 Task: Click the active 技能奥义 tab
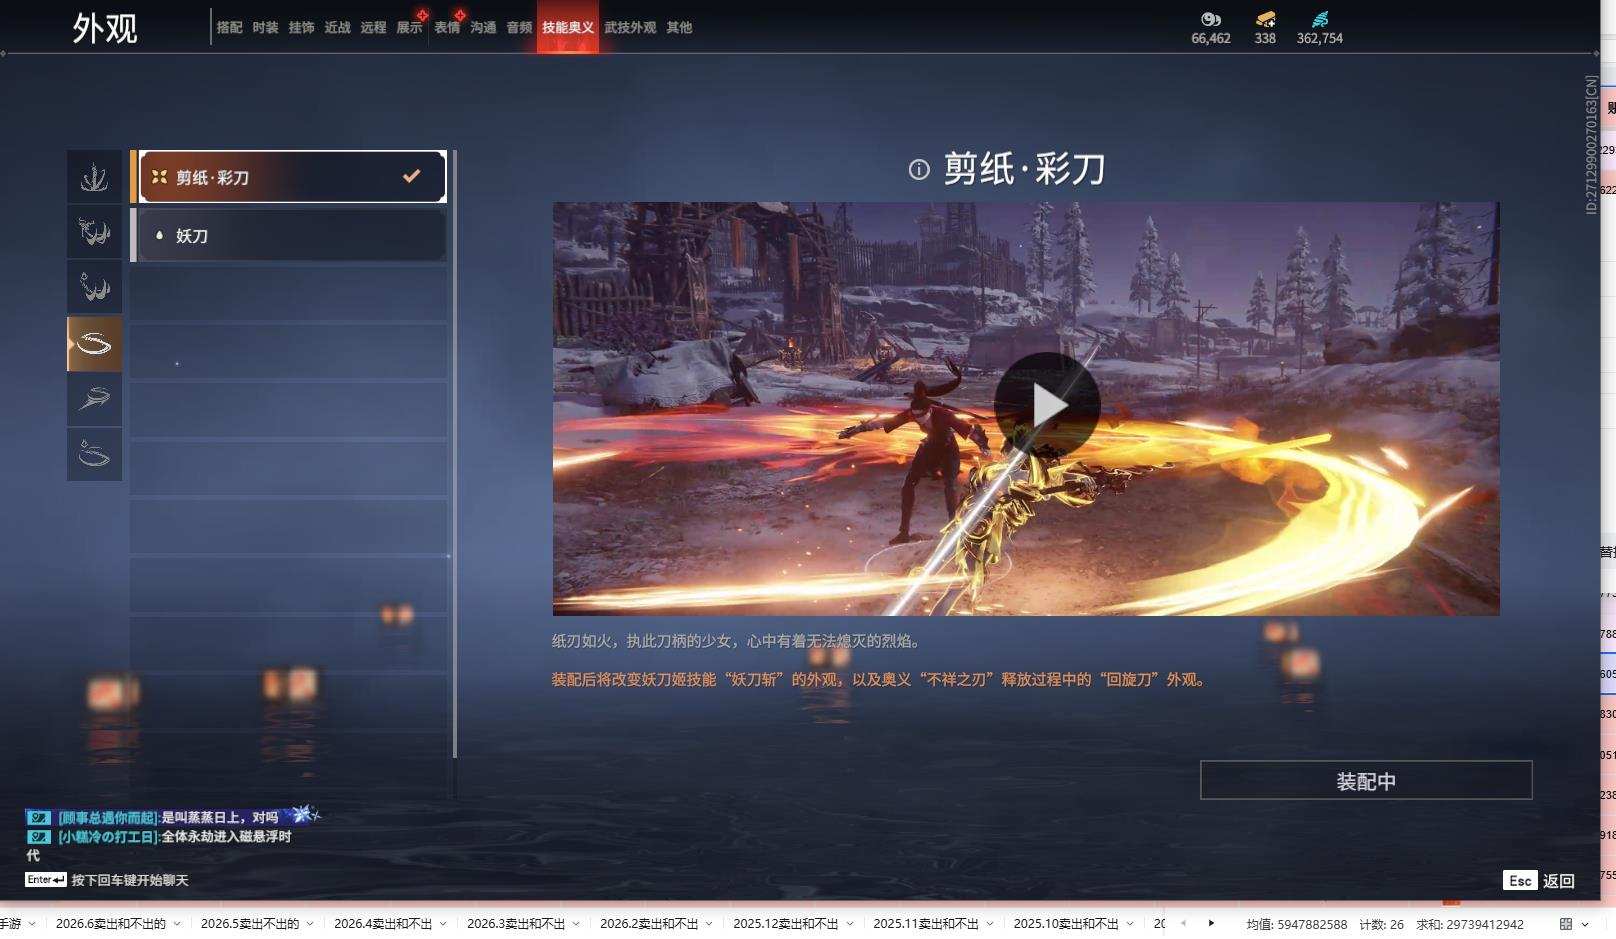tap(568, 27)
